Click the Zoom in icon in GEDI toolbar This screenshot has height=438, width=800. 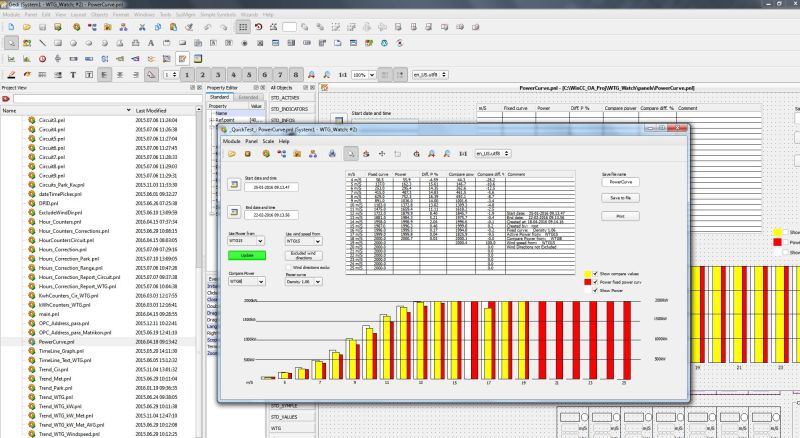(x=311, y=75)
